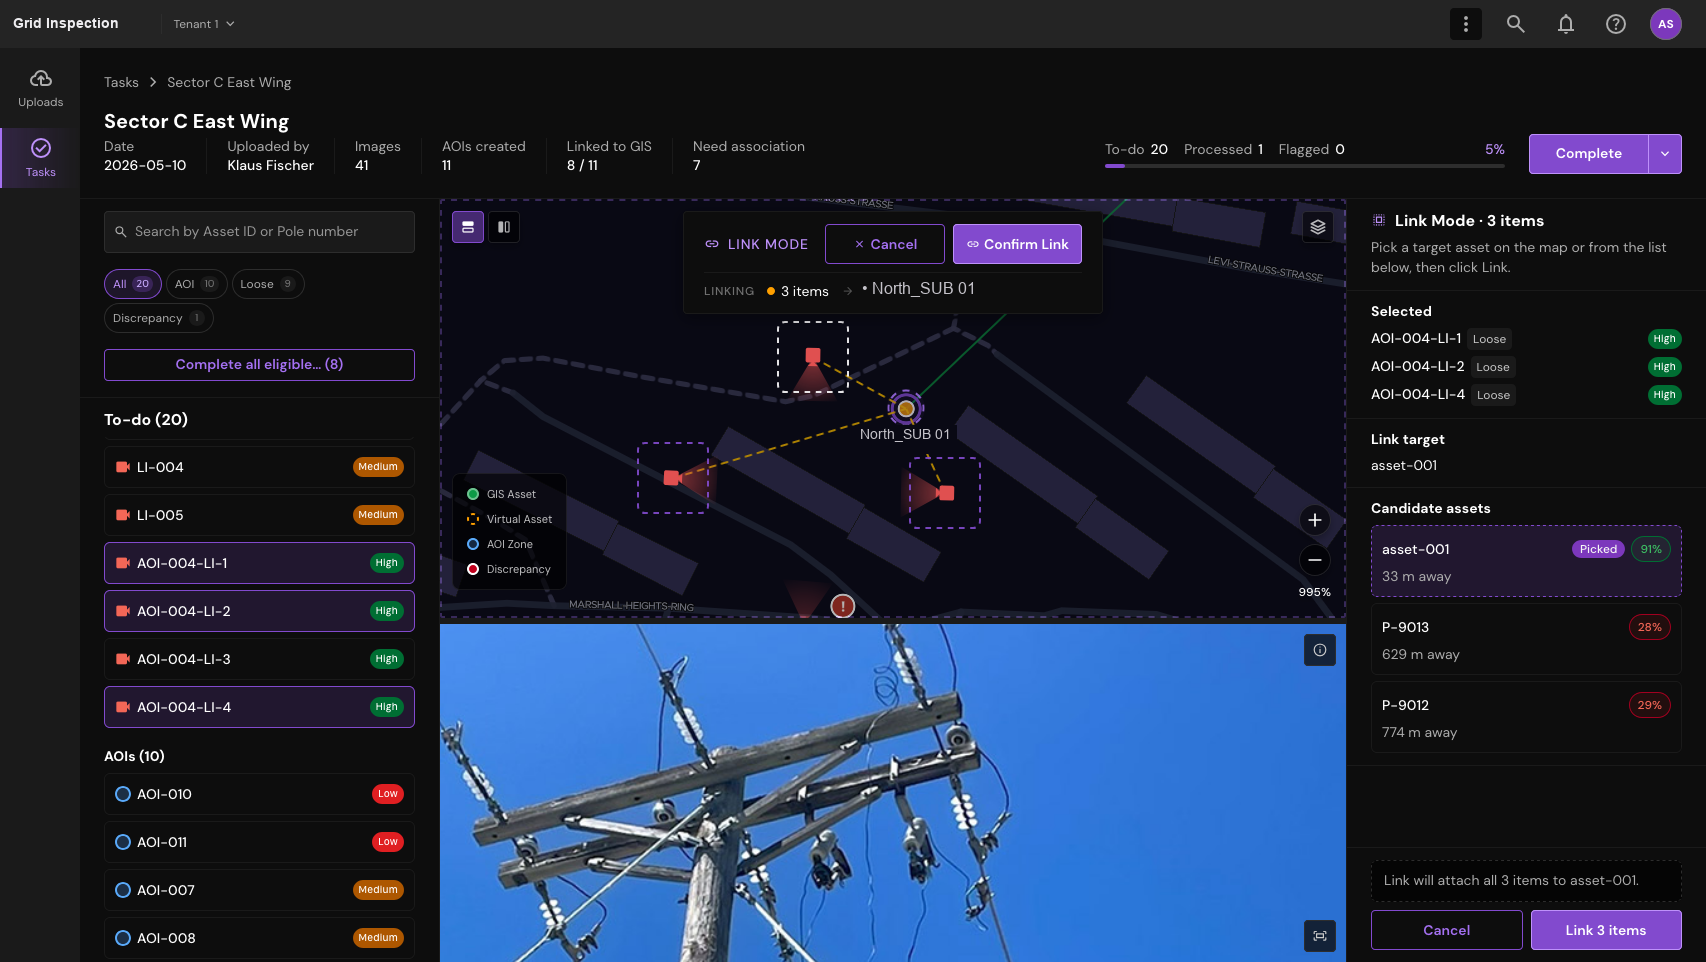Pick candidate asset P-9013
The height and width of the screenshot is (962, 1706).
[x=1526, y=641]
